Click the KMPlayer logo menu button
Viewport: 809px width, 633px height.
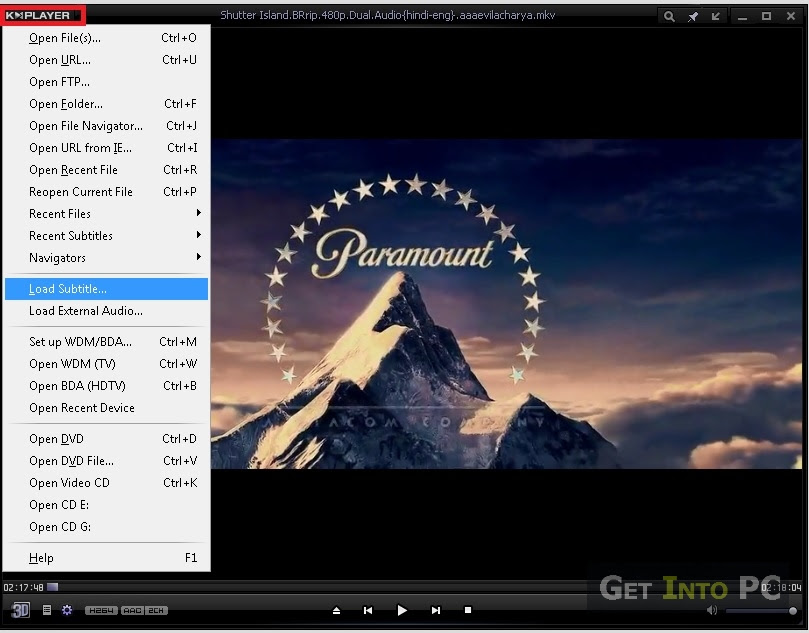pos(42,15)
